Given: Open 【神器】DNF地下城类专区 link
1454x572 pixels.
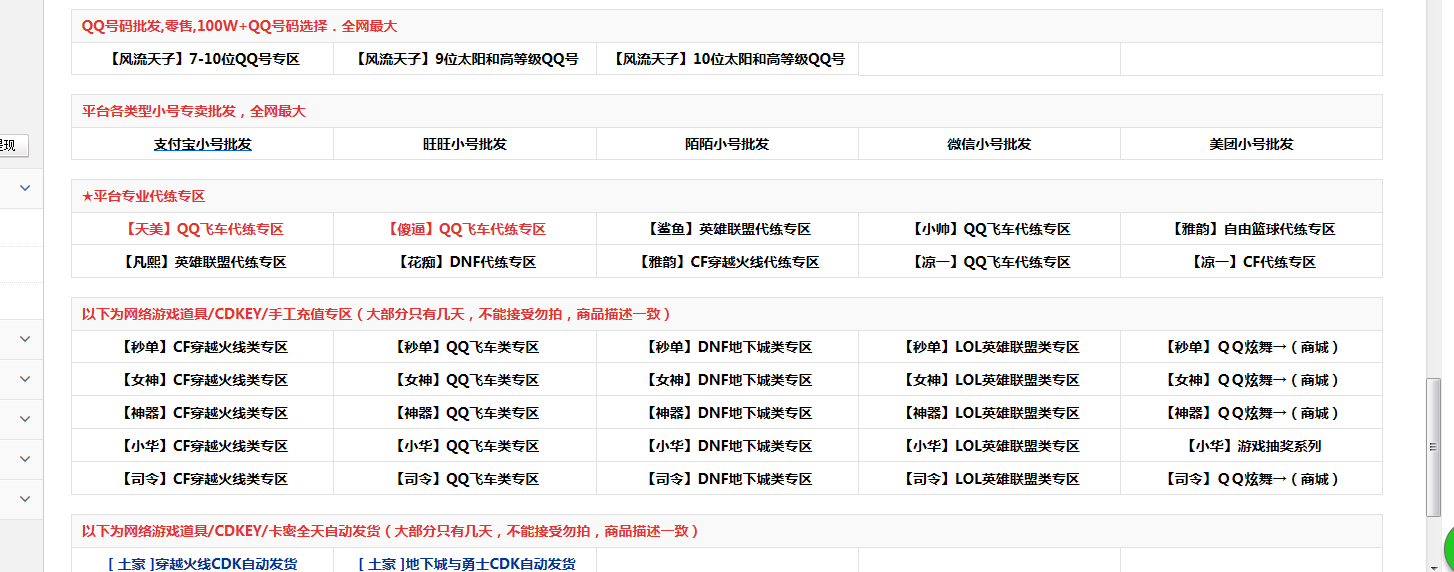Looking at the screenshot, I should coord(727,413).
